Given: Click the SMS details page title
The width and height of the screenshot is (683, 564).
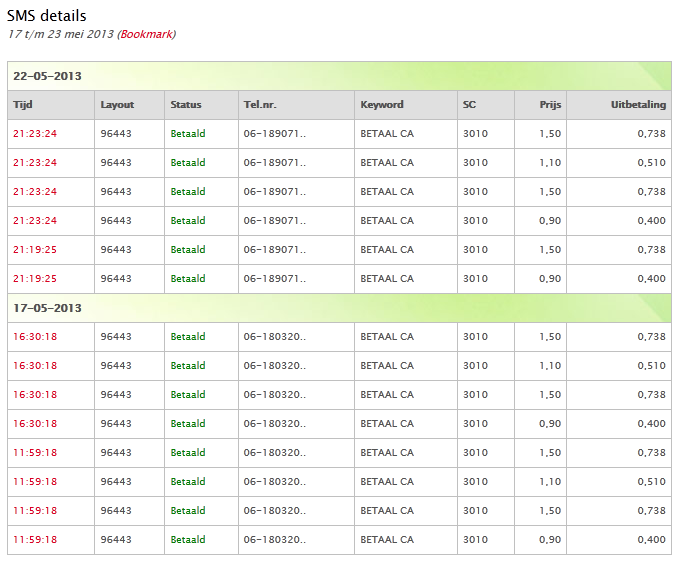Looking at the screenshot, I should 47,16.
